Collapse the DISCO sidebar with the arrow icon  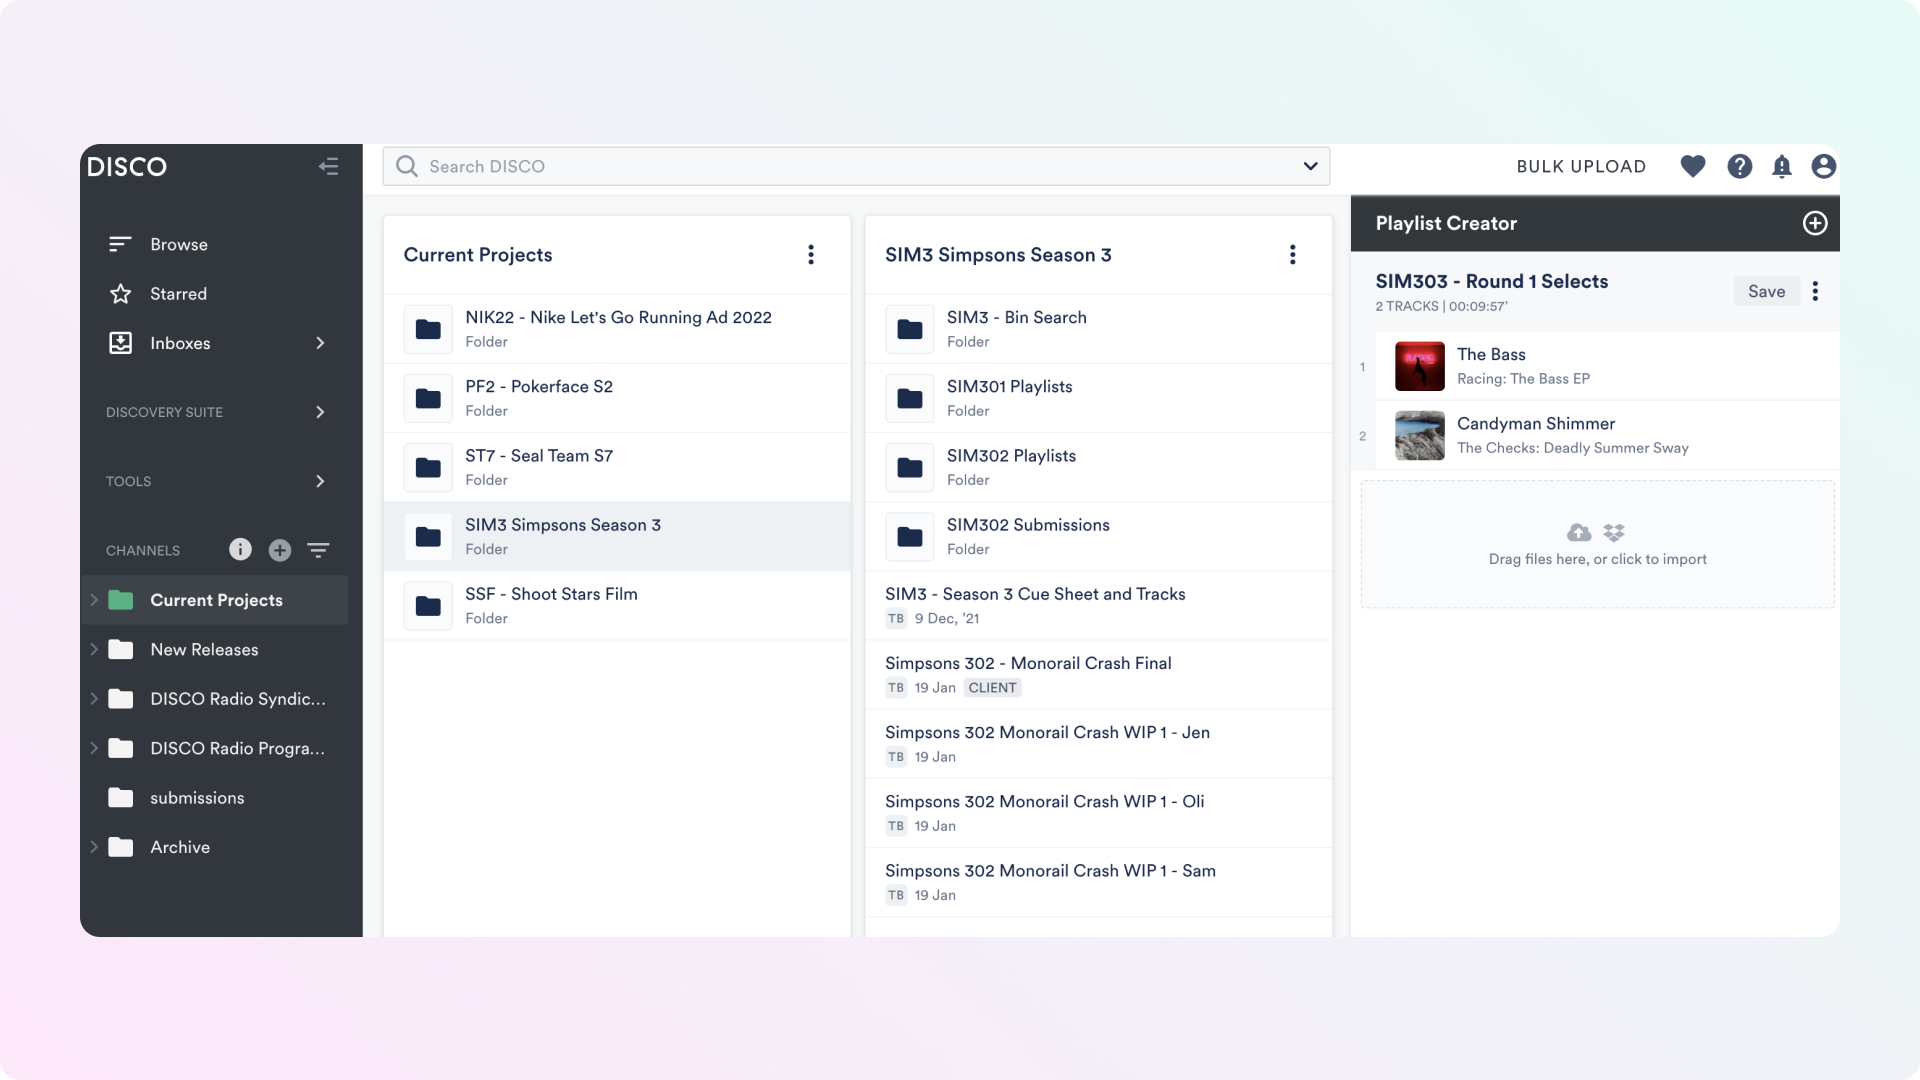coord(328,166)
